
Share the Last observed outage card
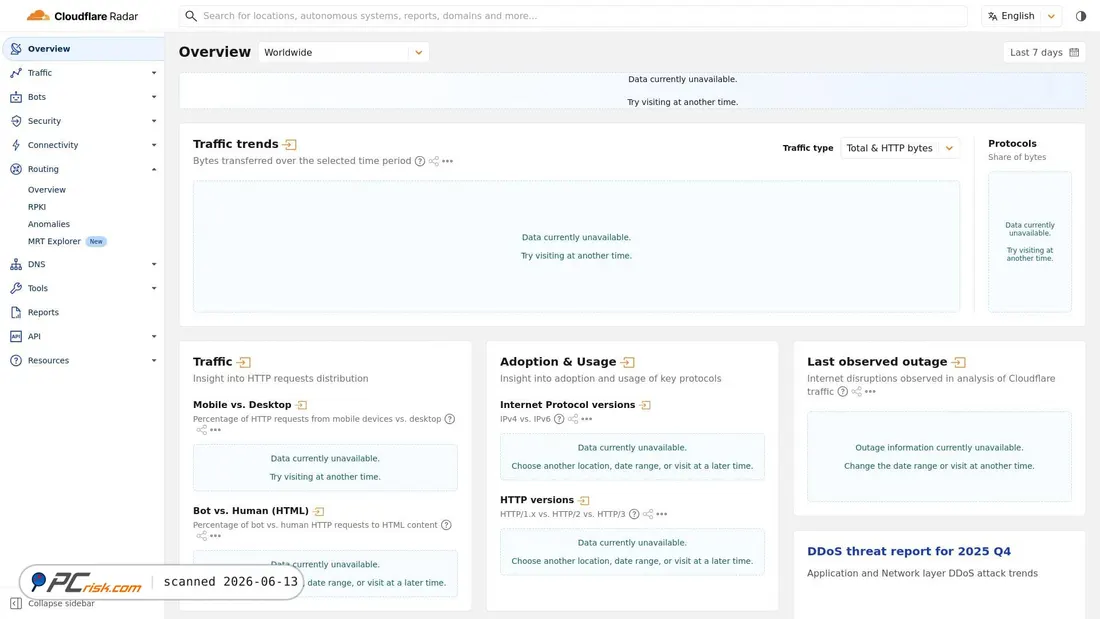[857, 392]
